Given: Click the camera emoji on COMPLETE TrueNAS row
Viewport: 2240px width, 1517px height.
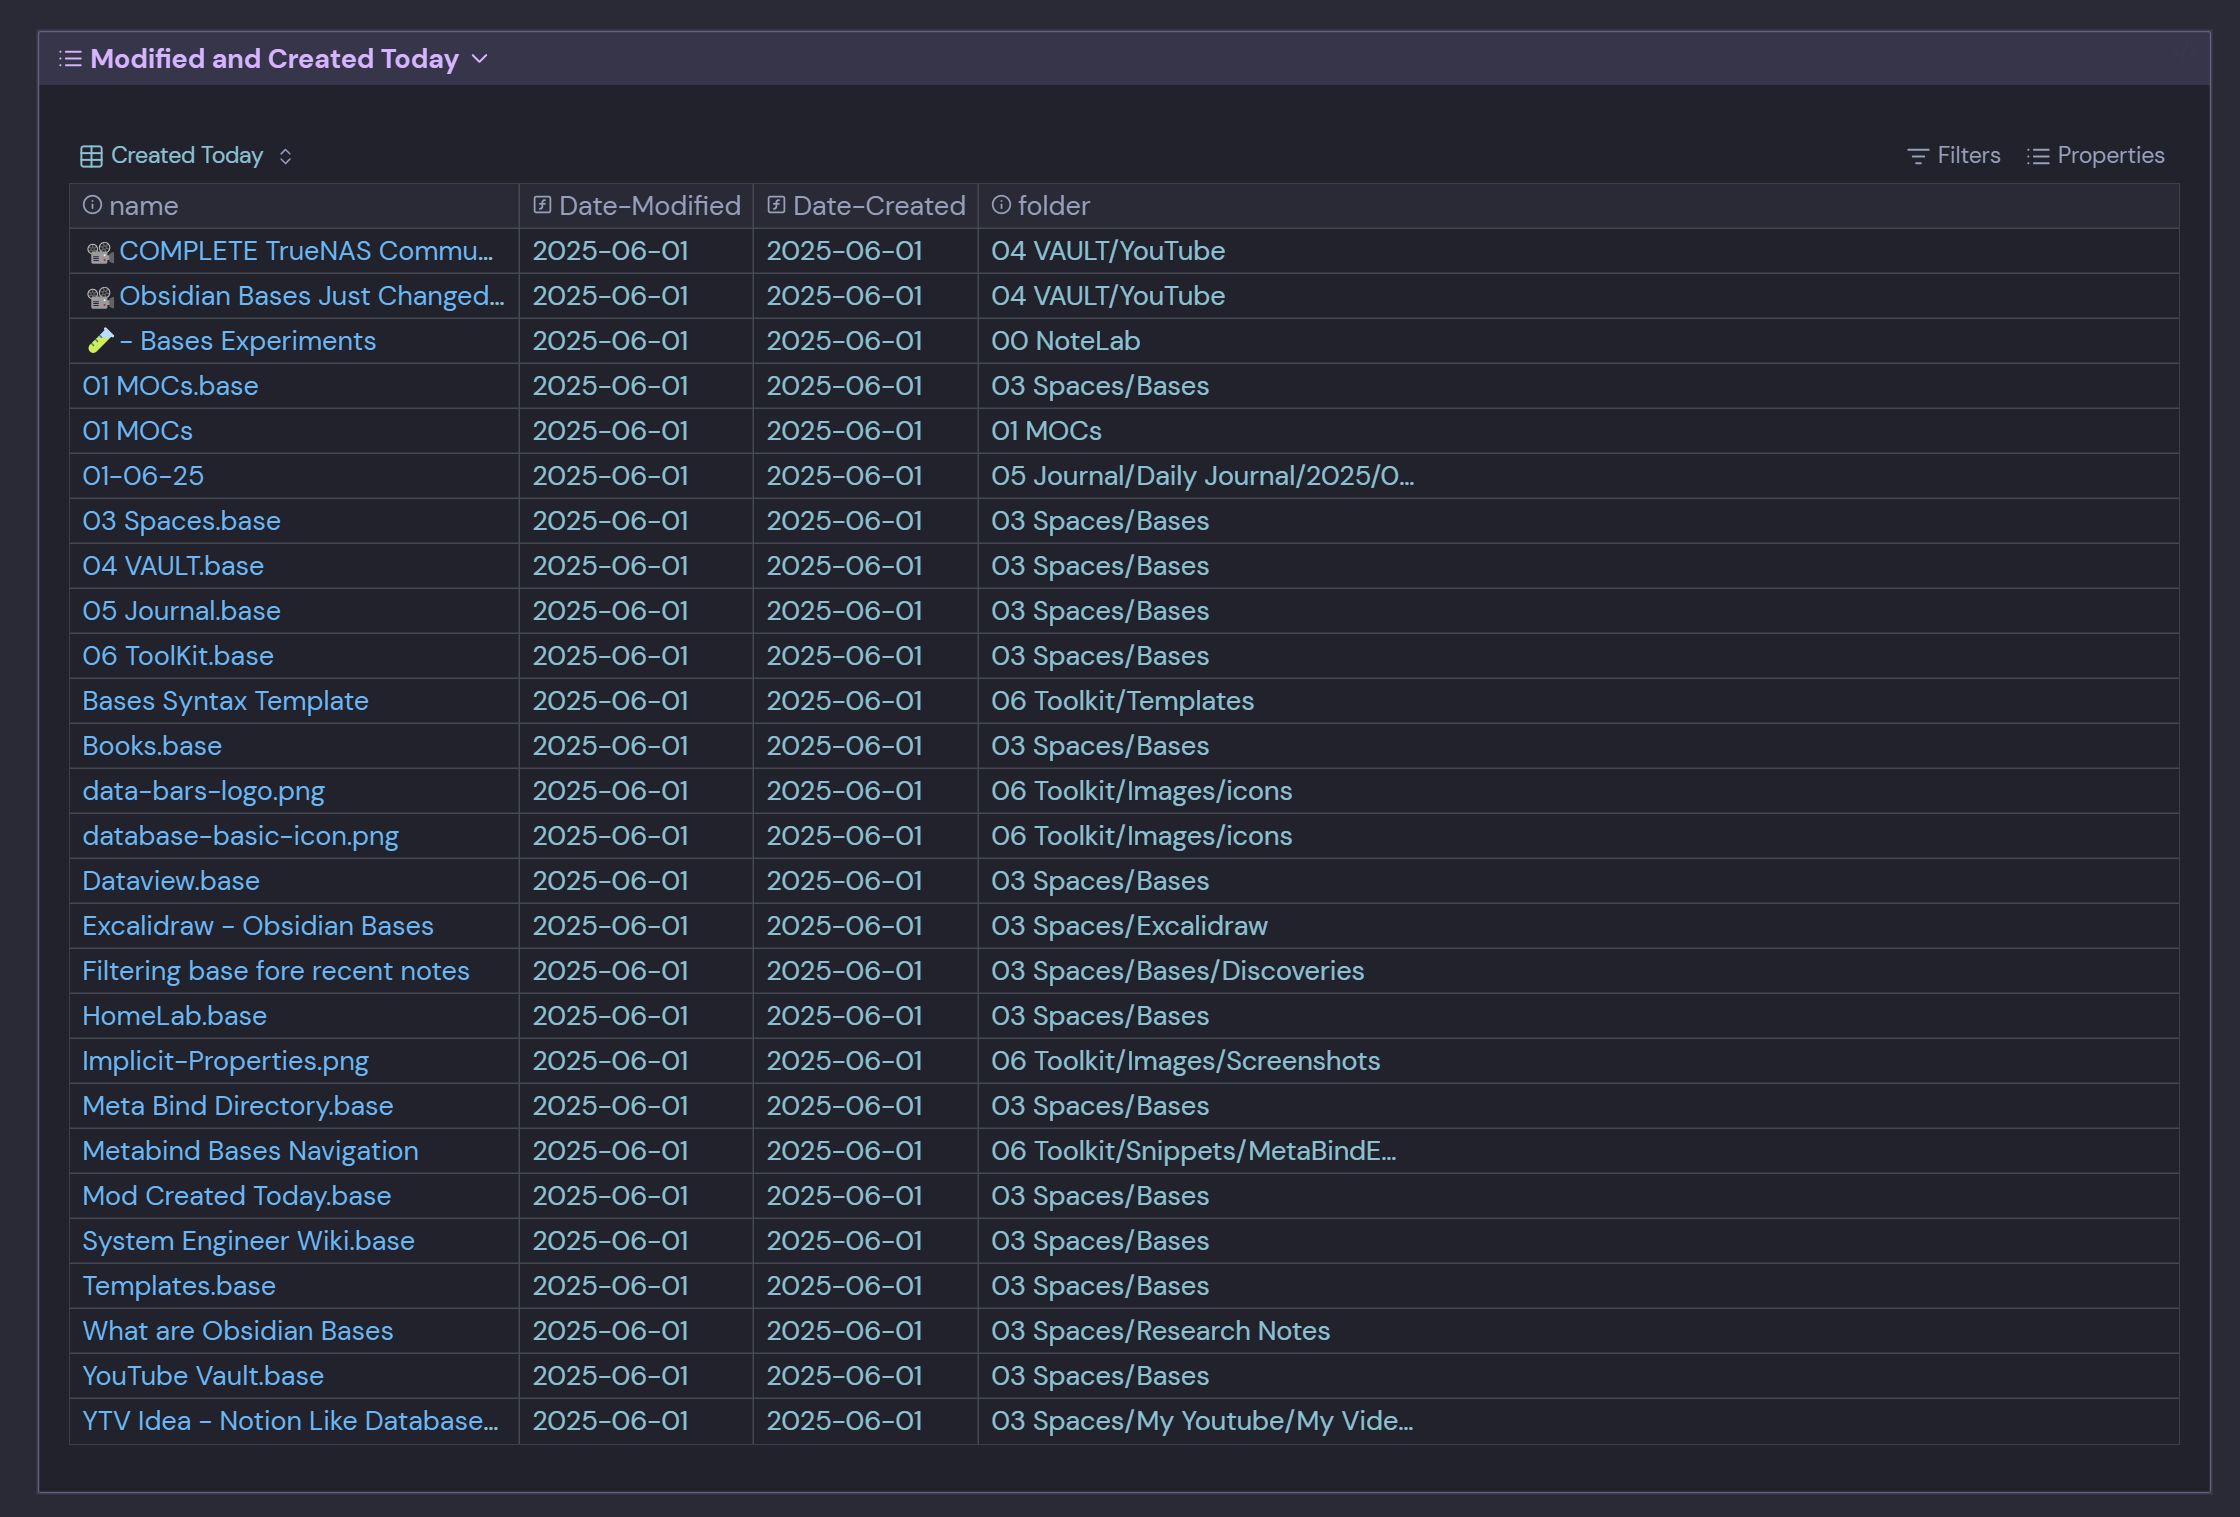Looking at the screenshot, I should [x=99, y=252].
